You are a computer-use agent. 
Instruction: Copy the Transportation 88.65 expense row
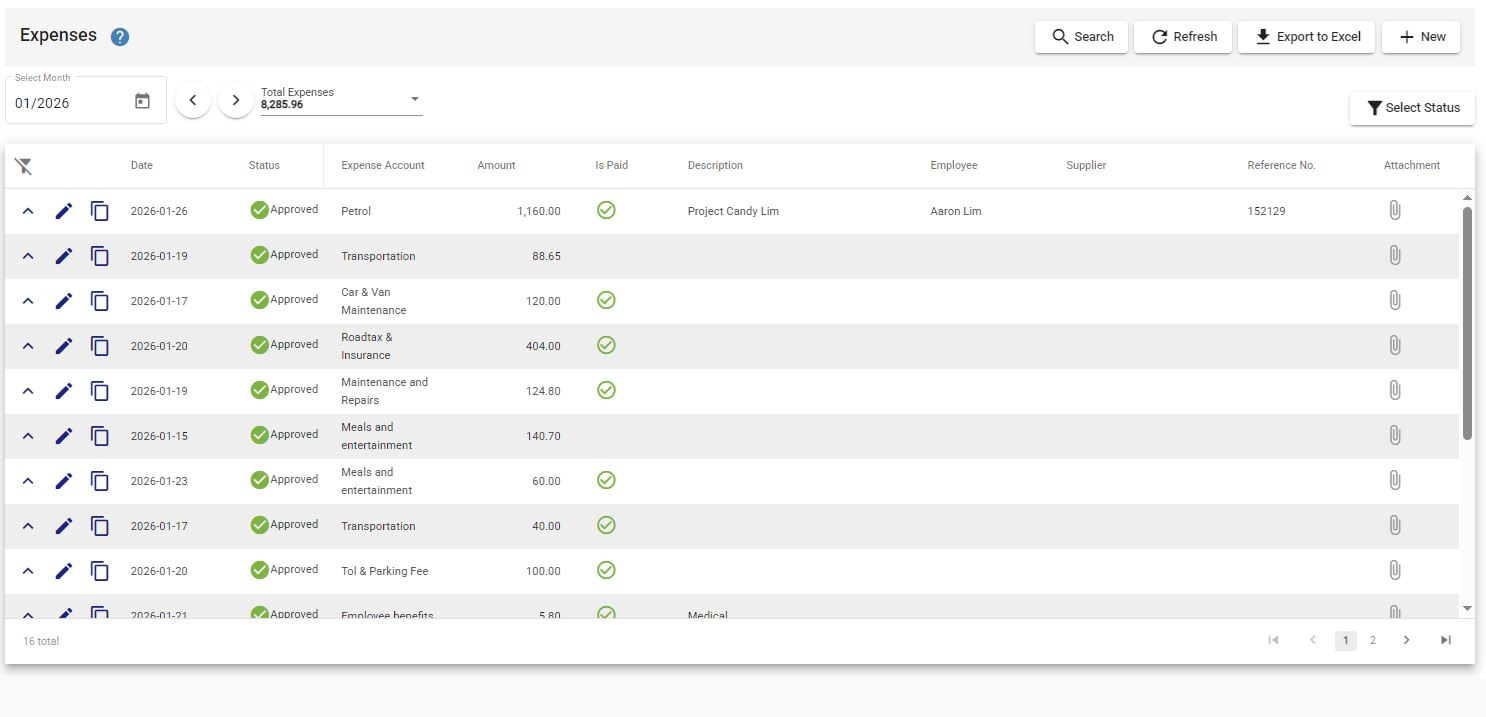(100, 256)
